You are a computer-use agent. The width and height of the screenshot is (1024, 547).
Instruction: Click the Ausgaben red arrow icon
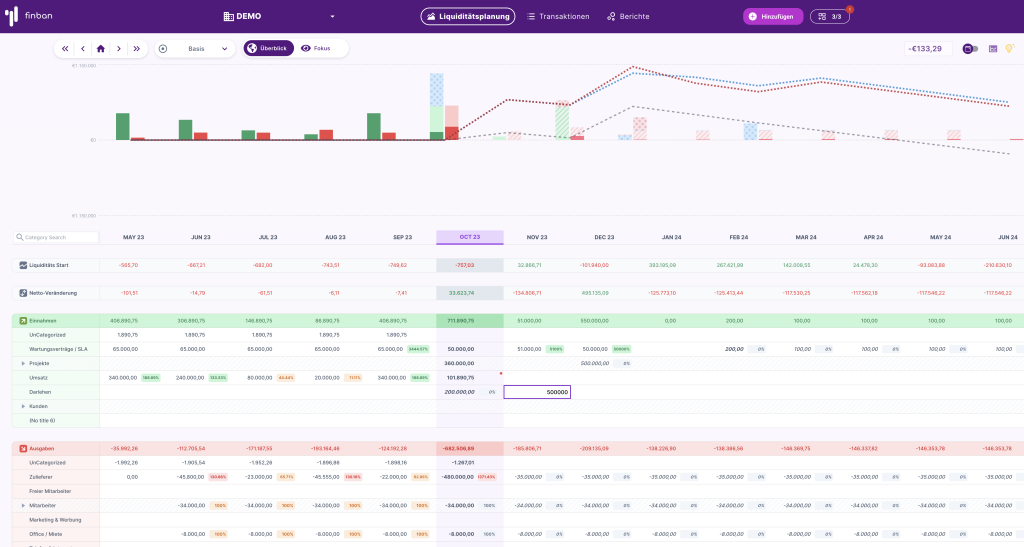coord(22,448)
